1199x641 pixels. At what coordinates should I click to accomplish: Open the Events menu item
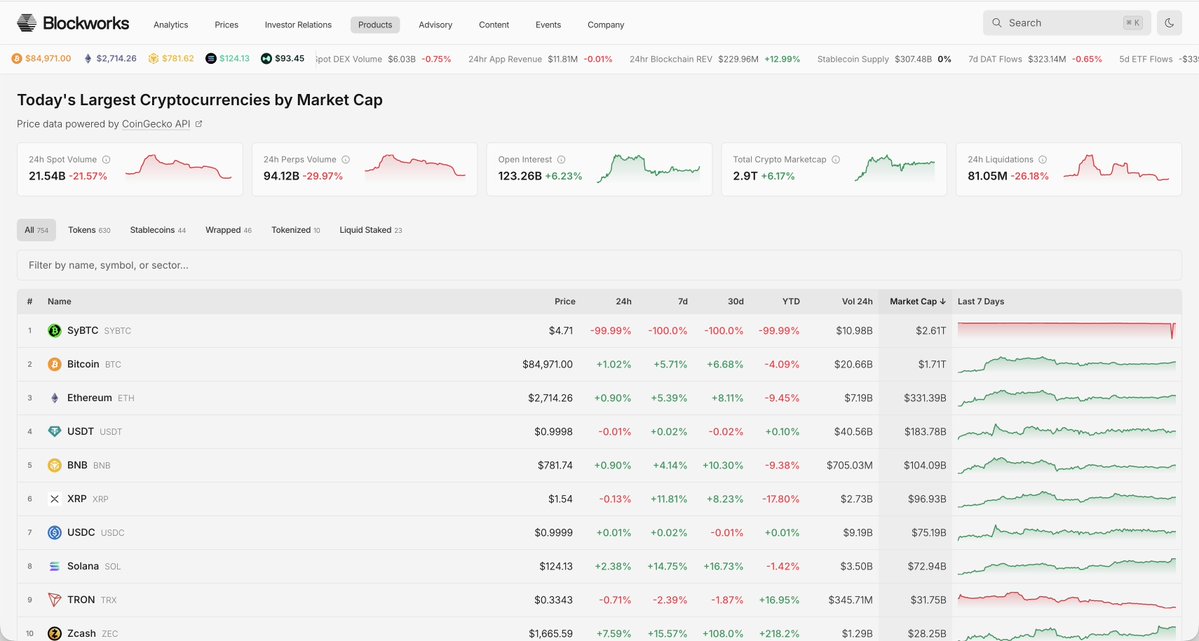point(548,24)
